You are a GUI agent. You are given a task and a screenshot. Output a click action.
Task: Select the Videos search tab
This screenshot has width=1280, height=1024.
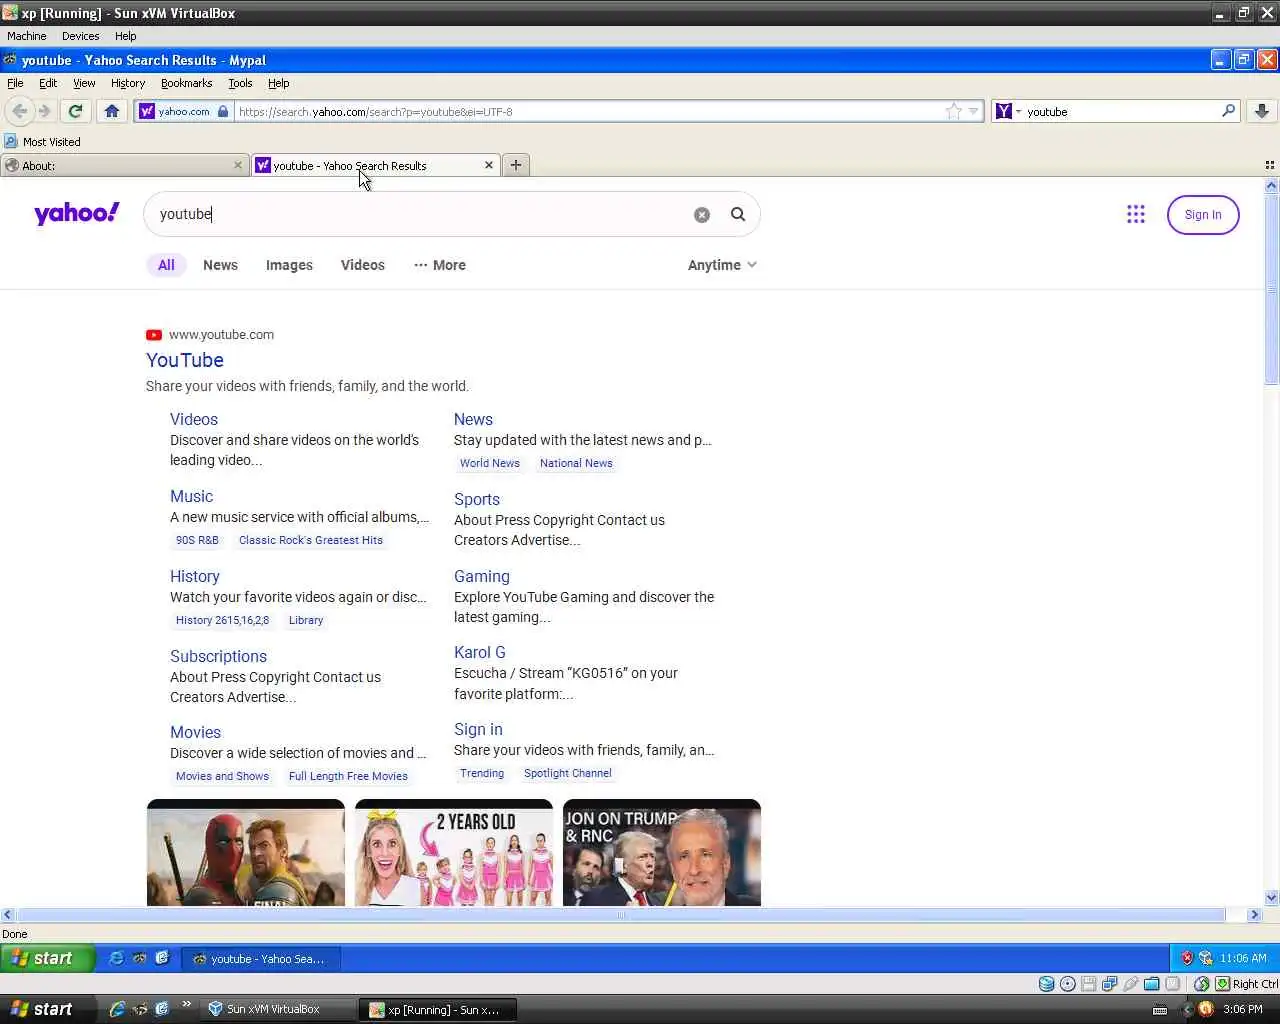point(362,265)
